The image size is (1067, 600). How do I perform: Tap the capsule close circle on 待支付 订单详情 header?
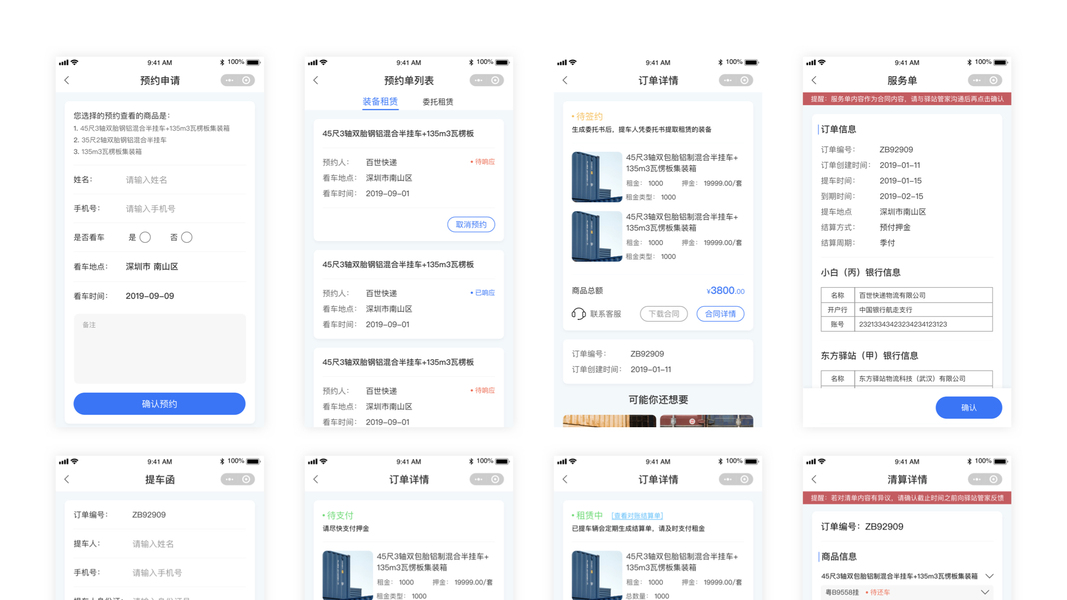click(495, 480)
